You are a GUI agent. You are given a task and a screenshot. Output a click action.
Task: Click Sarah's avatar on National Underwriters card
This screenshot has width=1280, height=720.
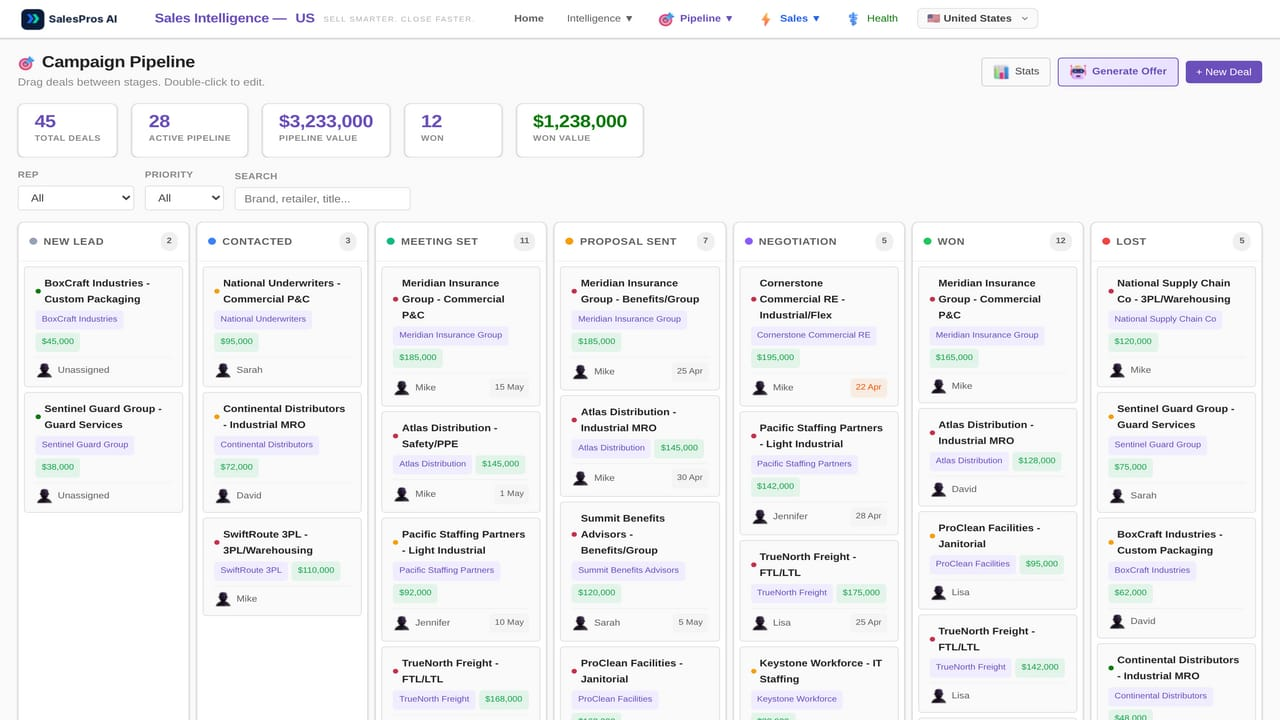(223, 370)
